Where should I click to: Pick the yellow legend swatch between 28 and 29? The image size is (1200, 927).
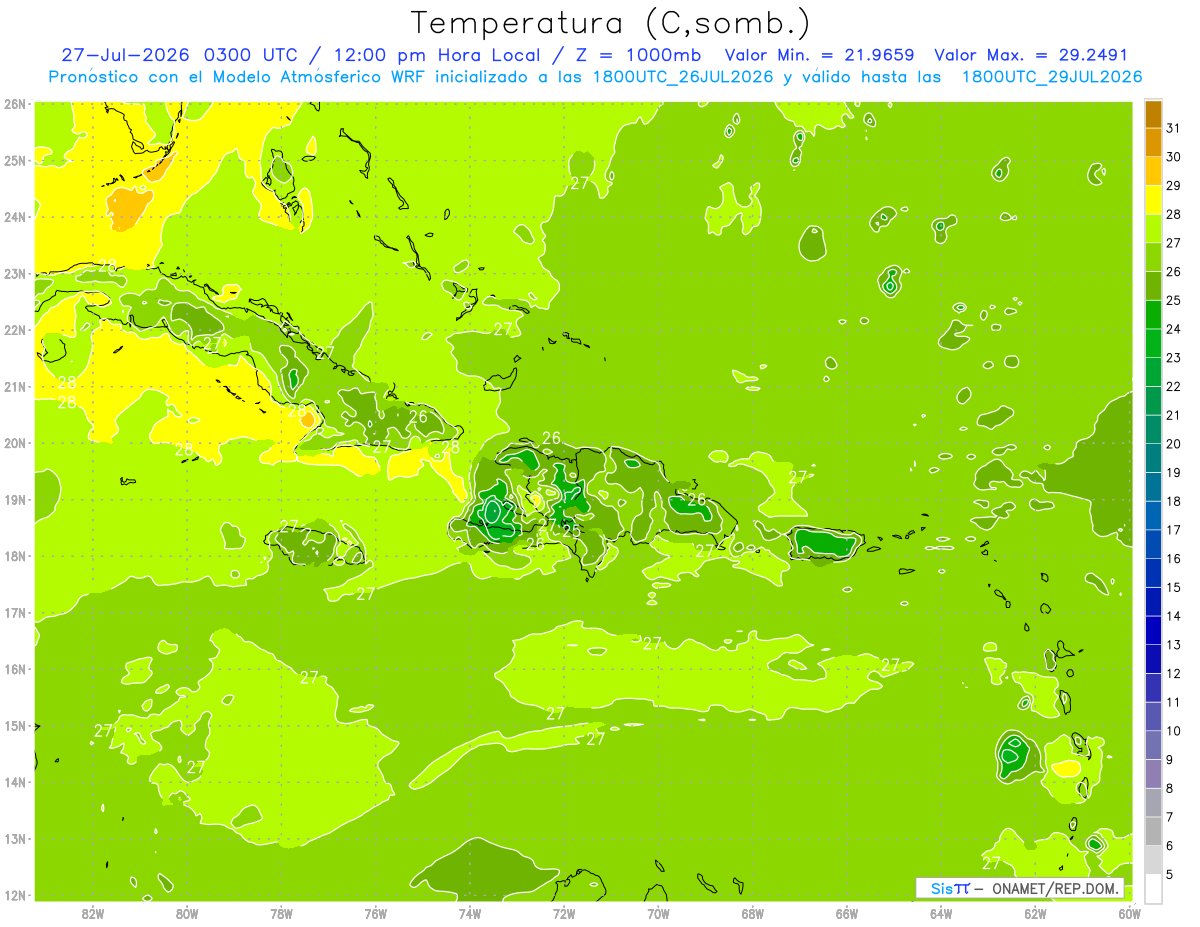pos(1153,200)
